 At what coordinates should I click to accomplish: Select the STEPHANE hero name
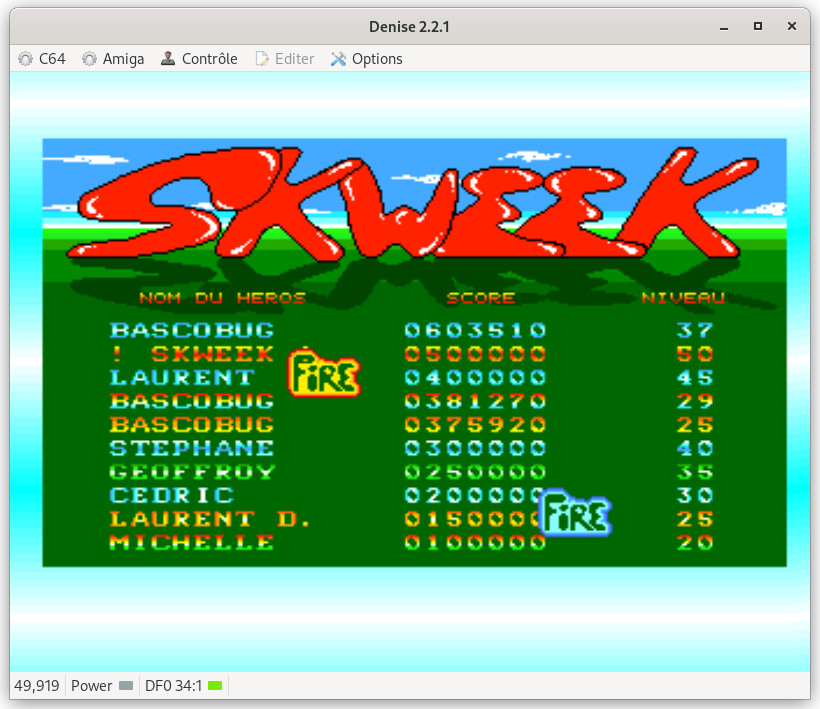click(192, 448)
